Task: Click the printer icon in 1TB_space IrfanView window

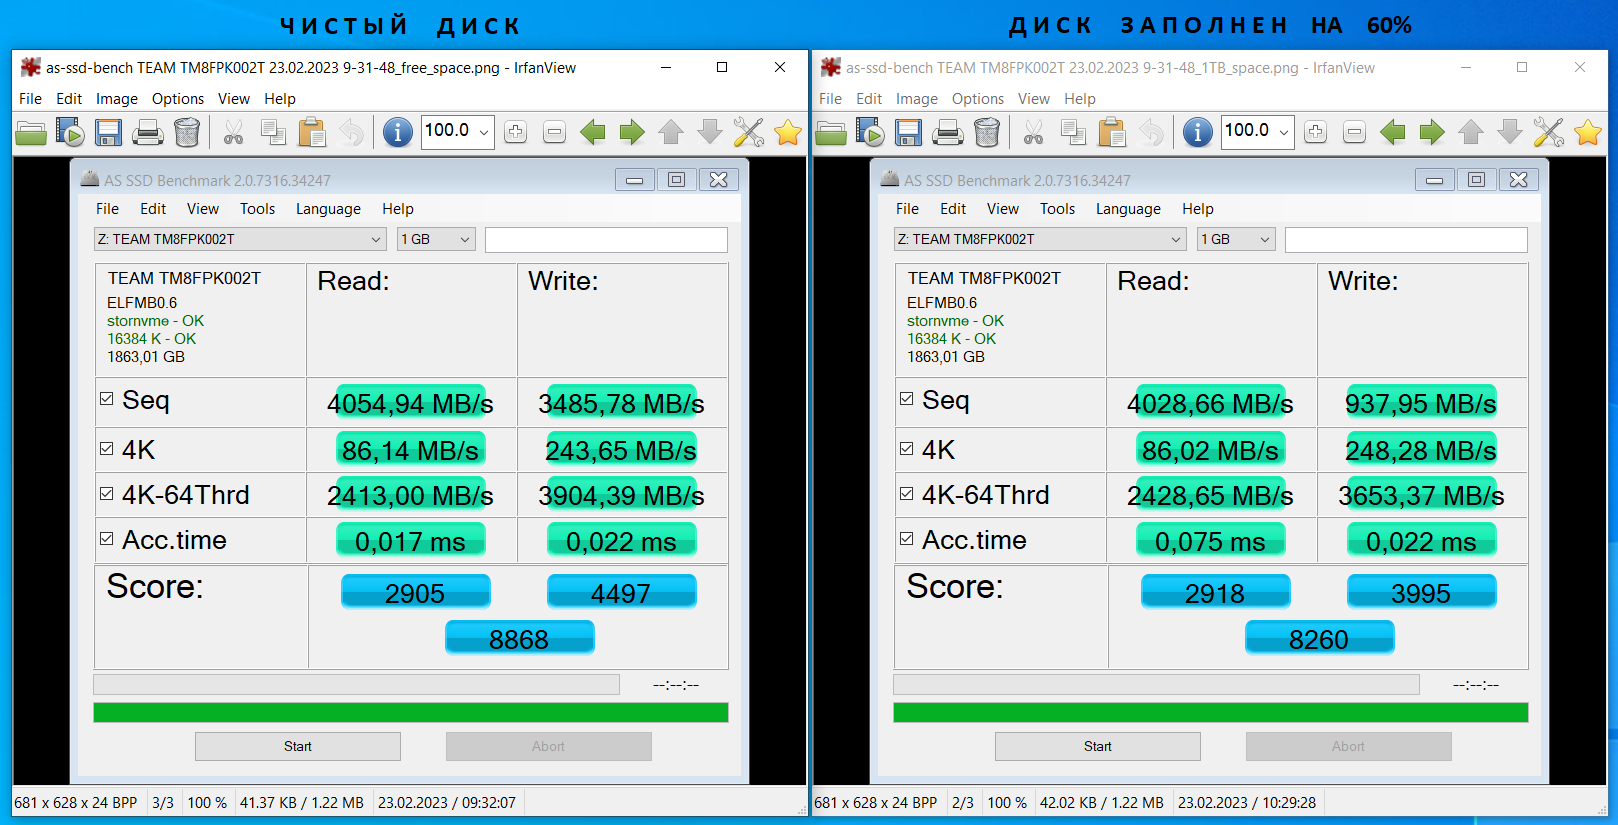Action: click(947, 132)
